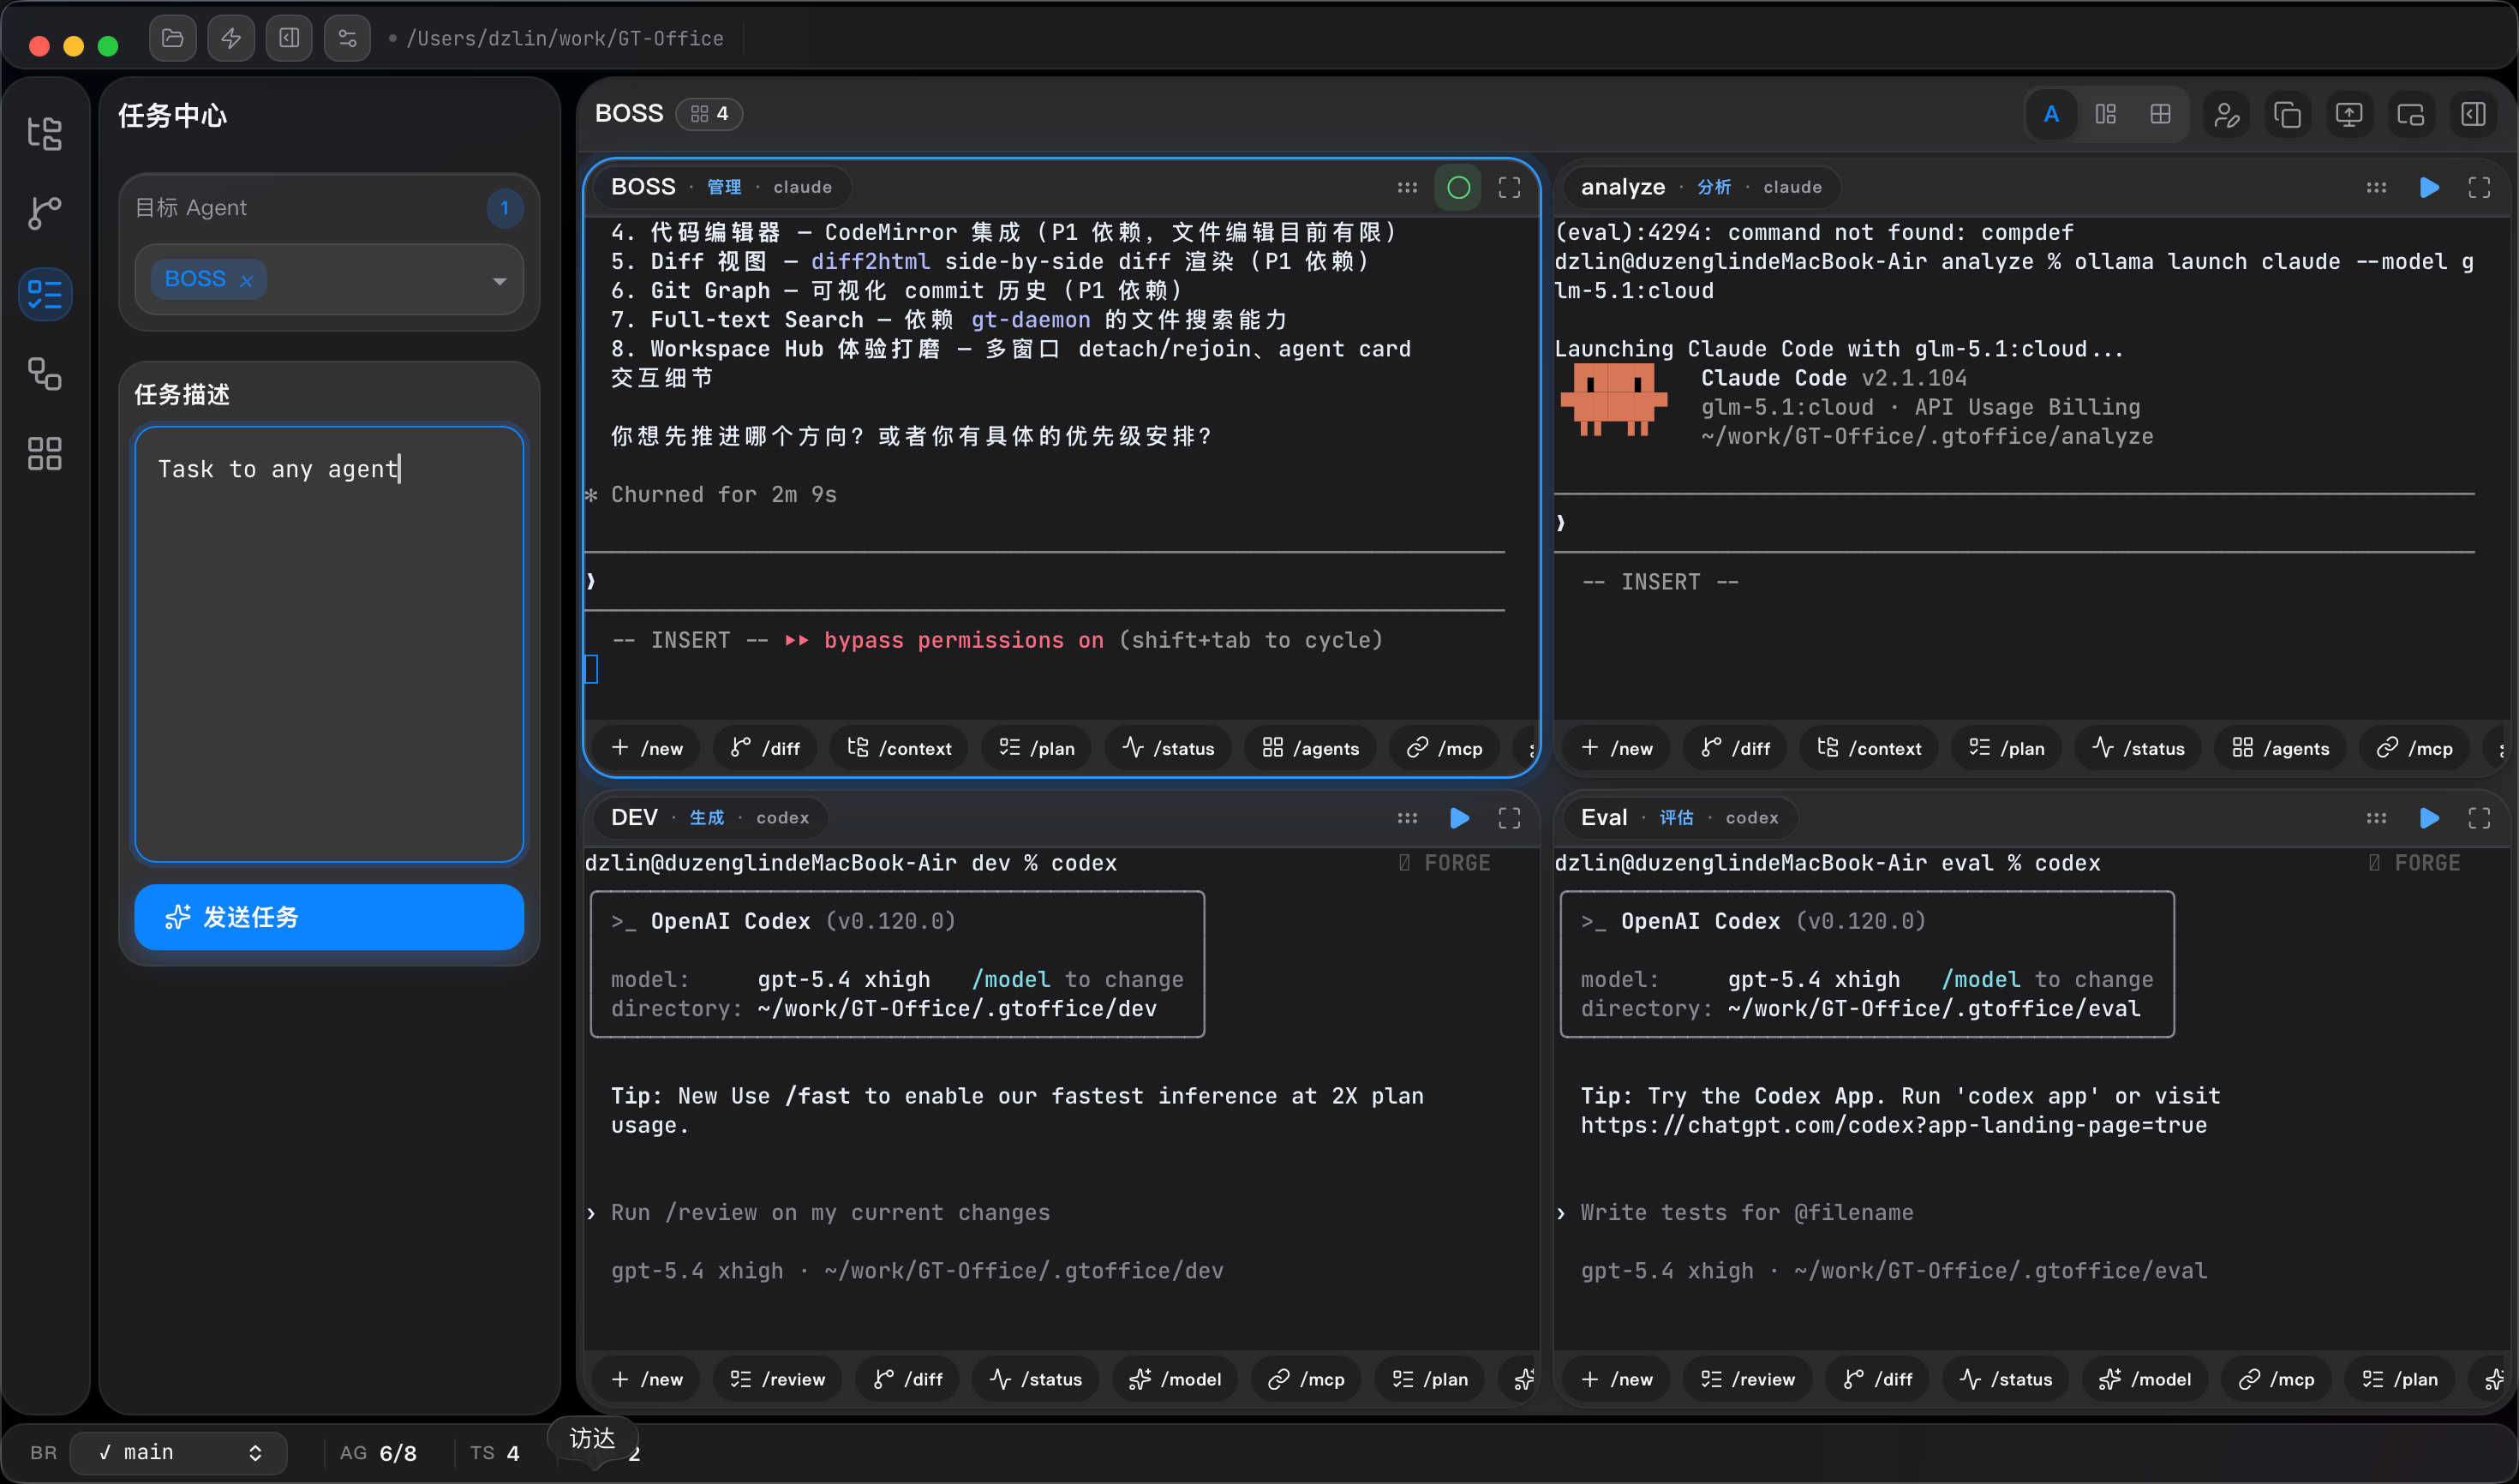Collapse the right panel via sidebar toggle icon
This screenshot has width=2519, height=1484.
(x=2474, y=114)
